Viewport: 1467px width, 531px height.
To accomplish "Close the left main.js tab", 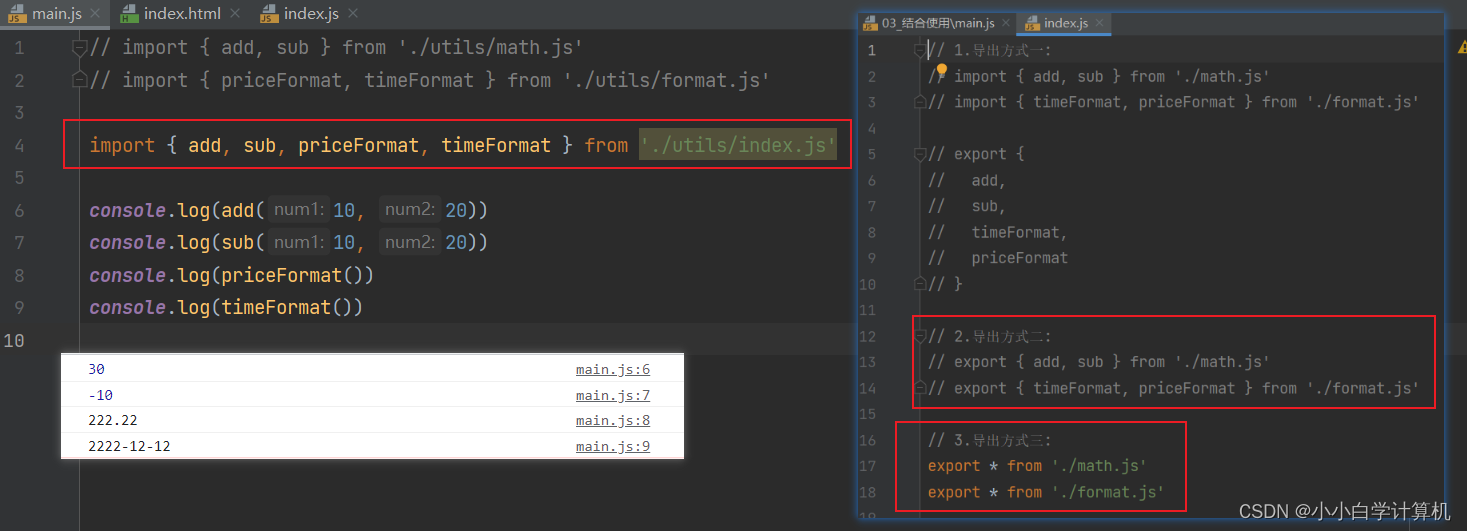I will (x=95, y=14).
